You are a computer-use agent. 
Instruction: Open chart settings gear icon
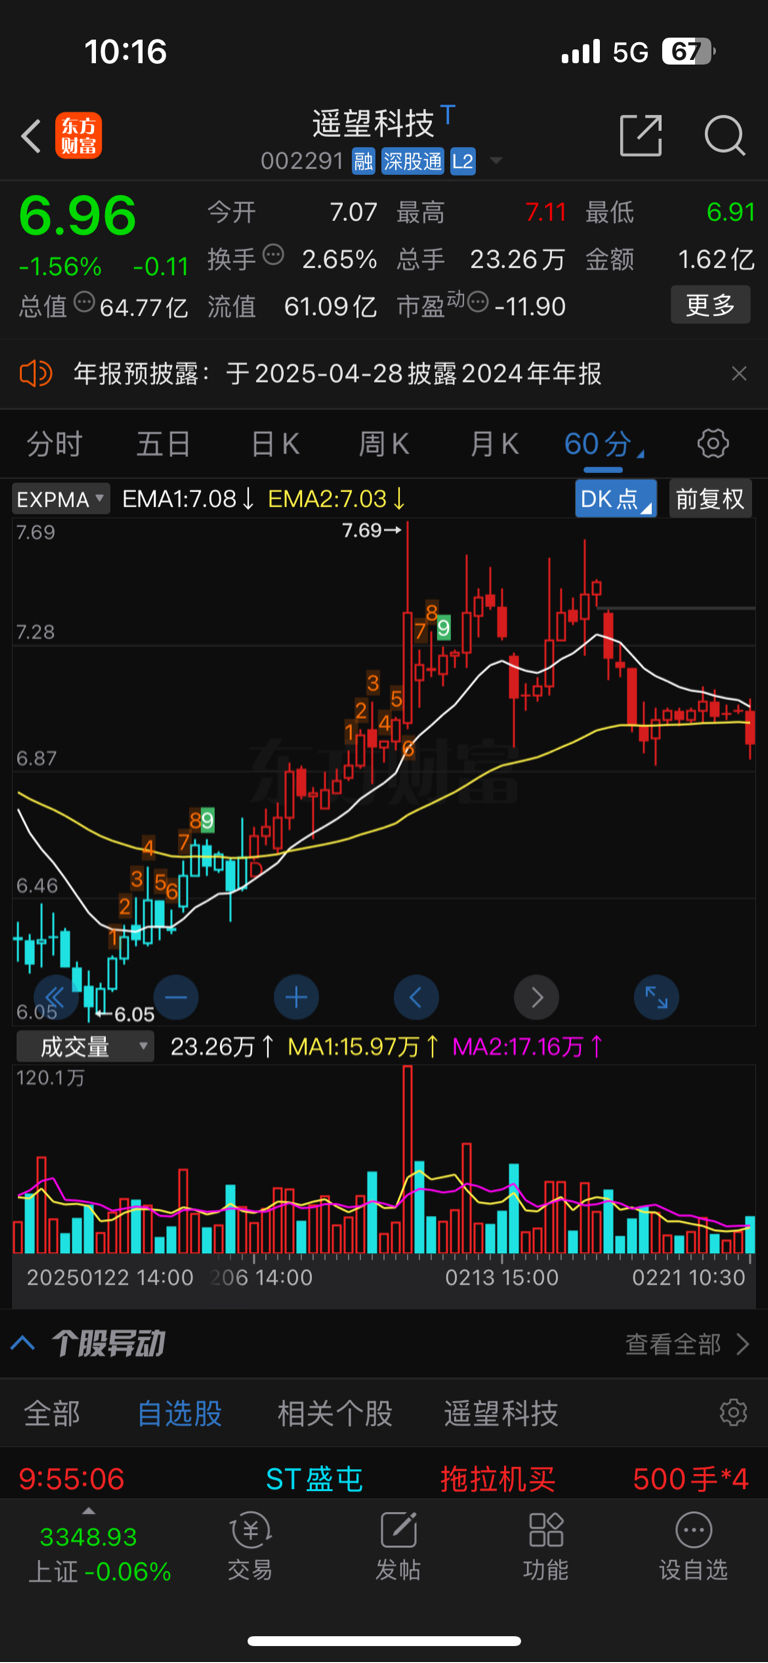pyautogui.click(x=713, y=443)
